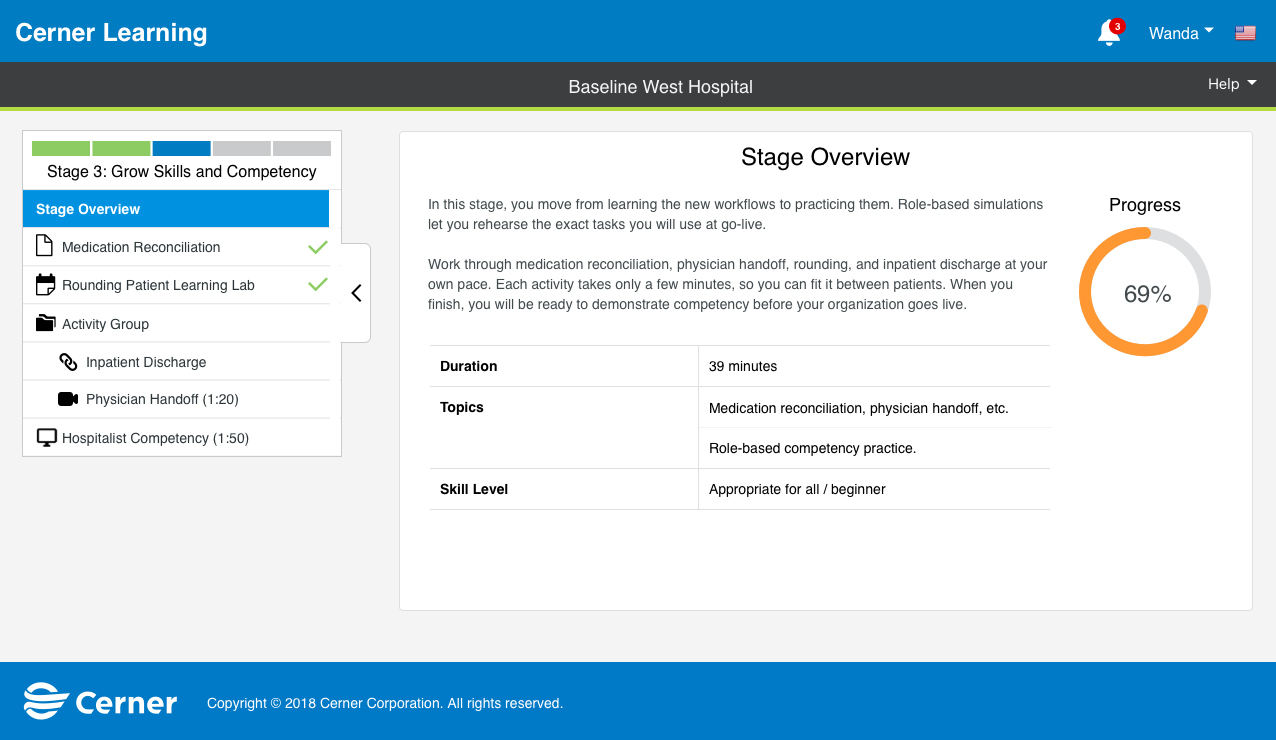Click the Baseline West Hospital header
Viewport: 1276px width, 740px height.
660,87
